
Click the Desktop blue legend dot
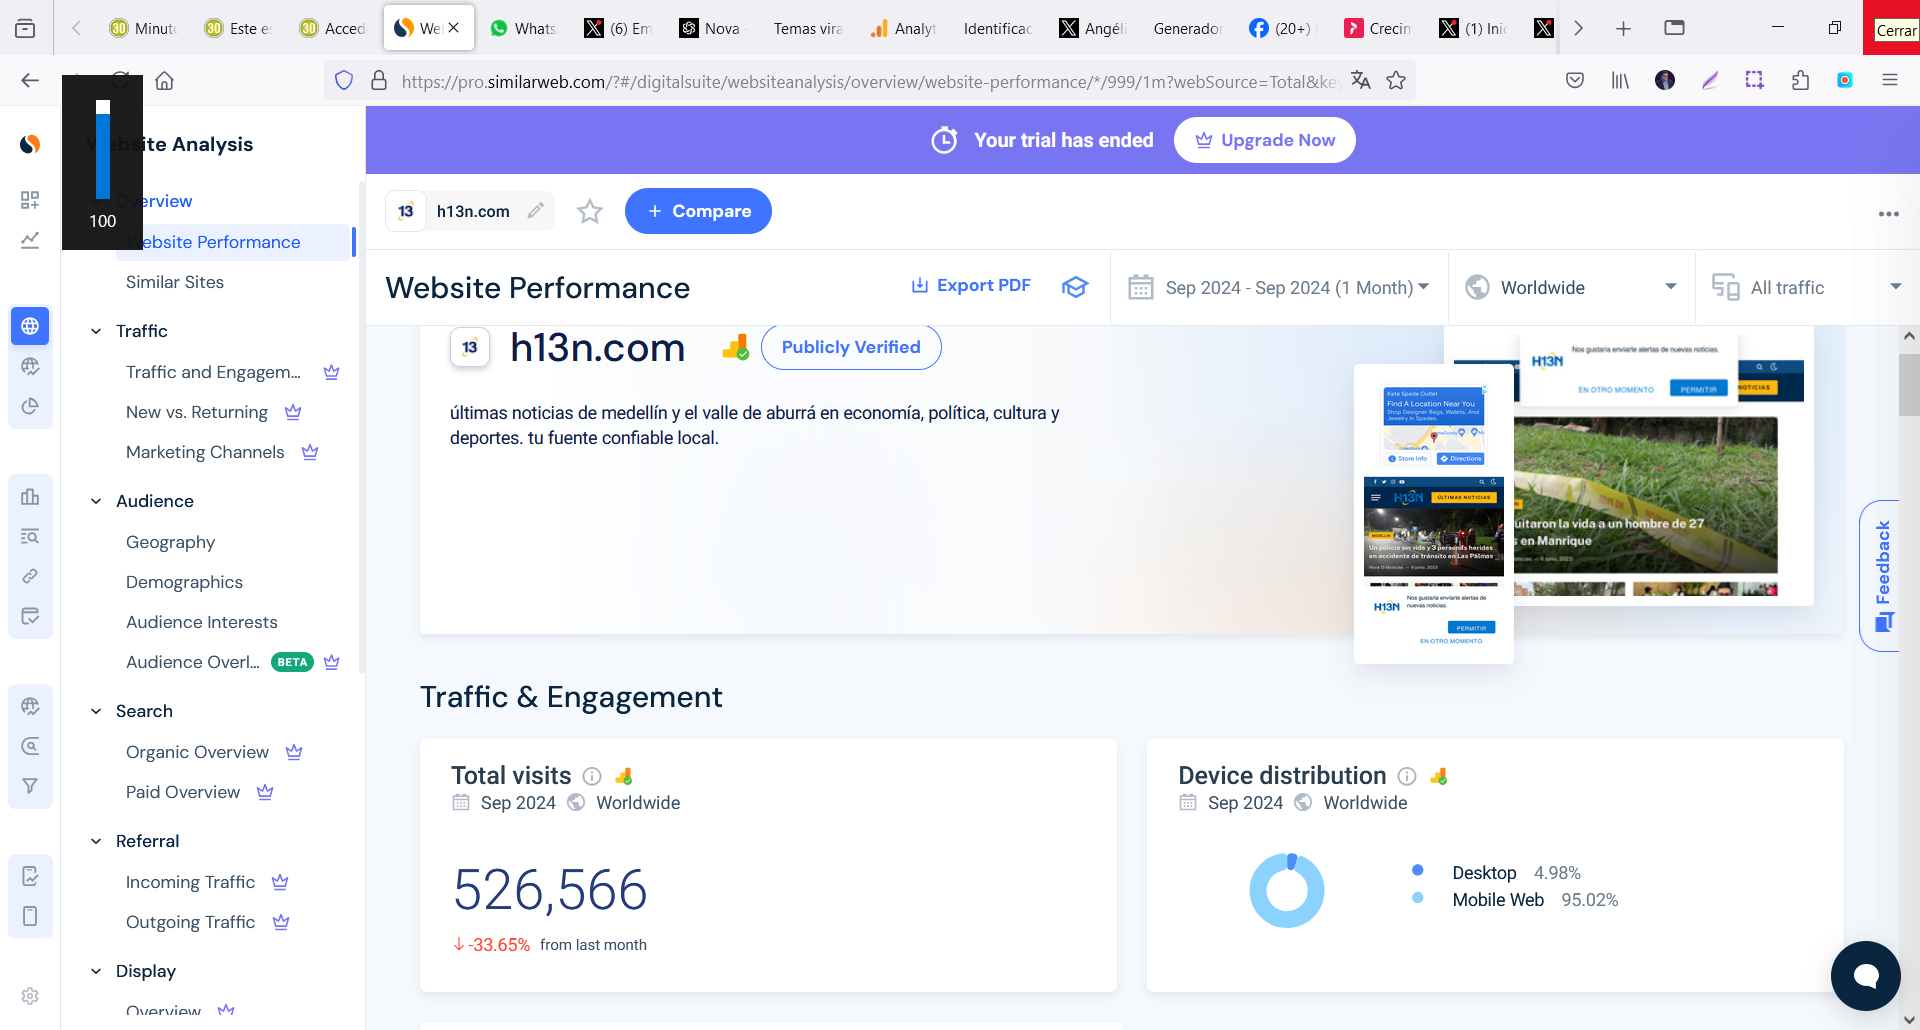(x=1417, y=871)
